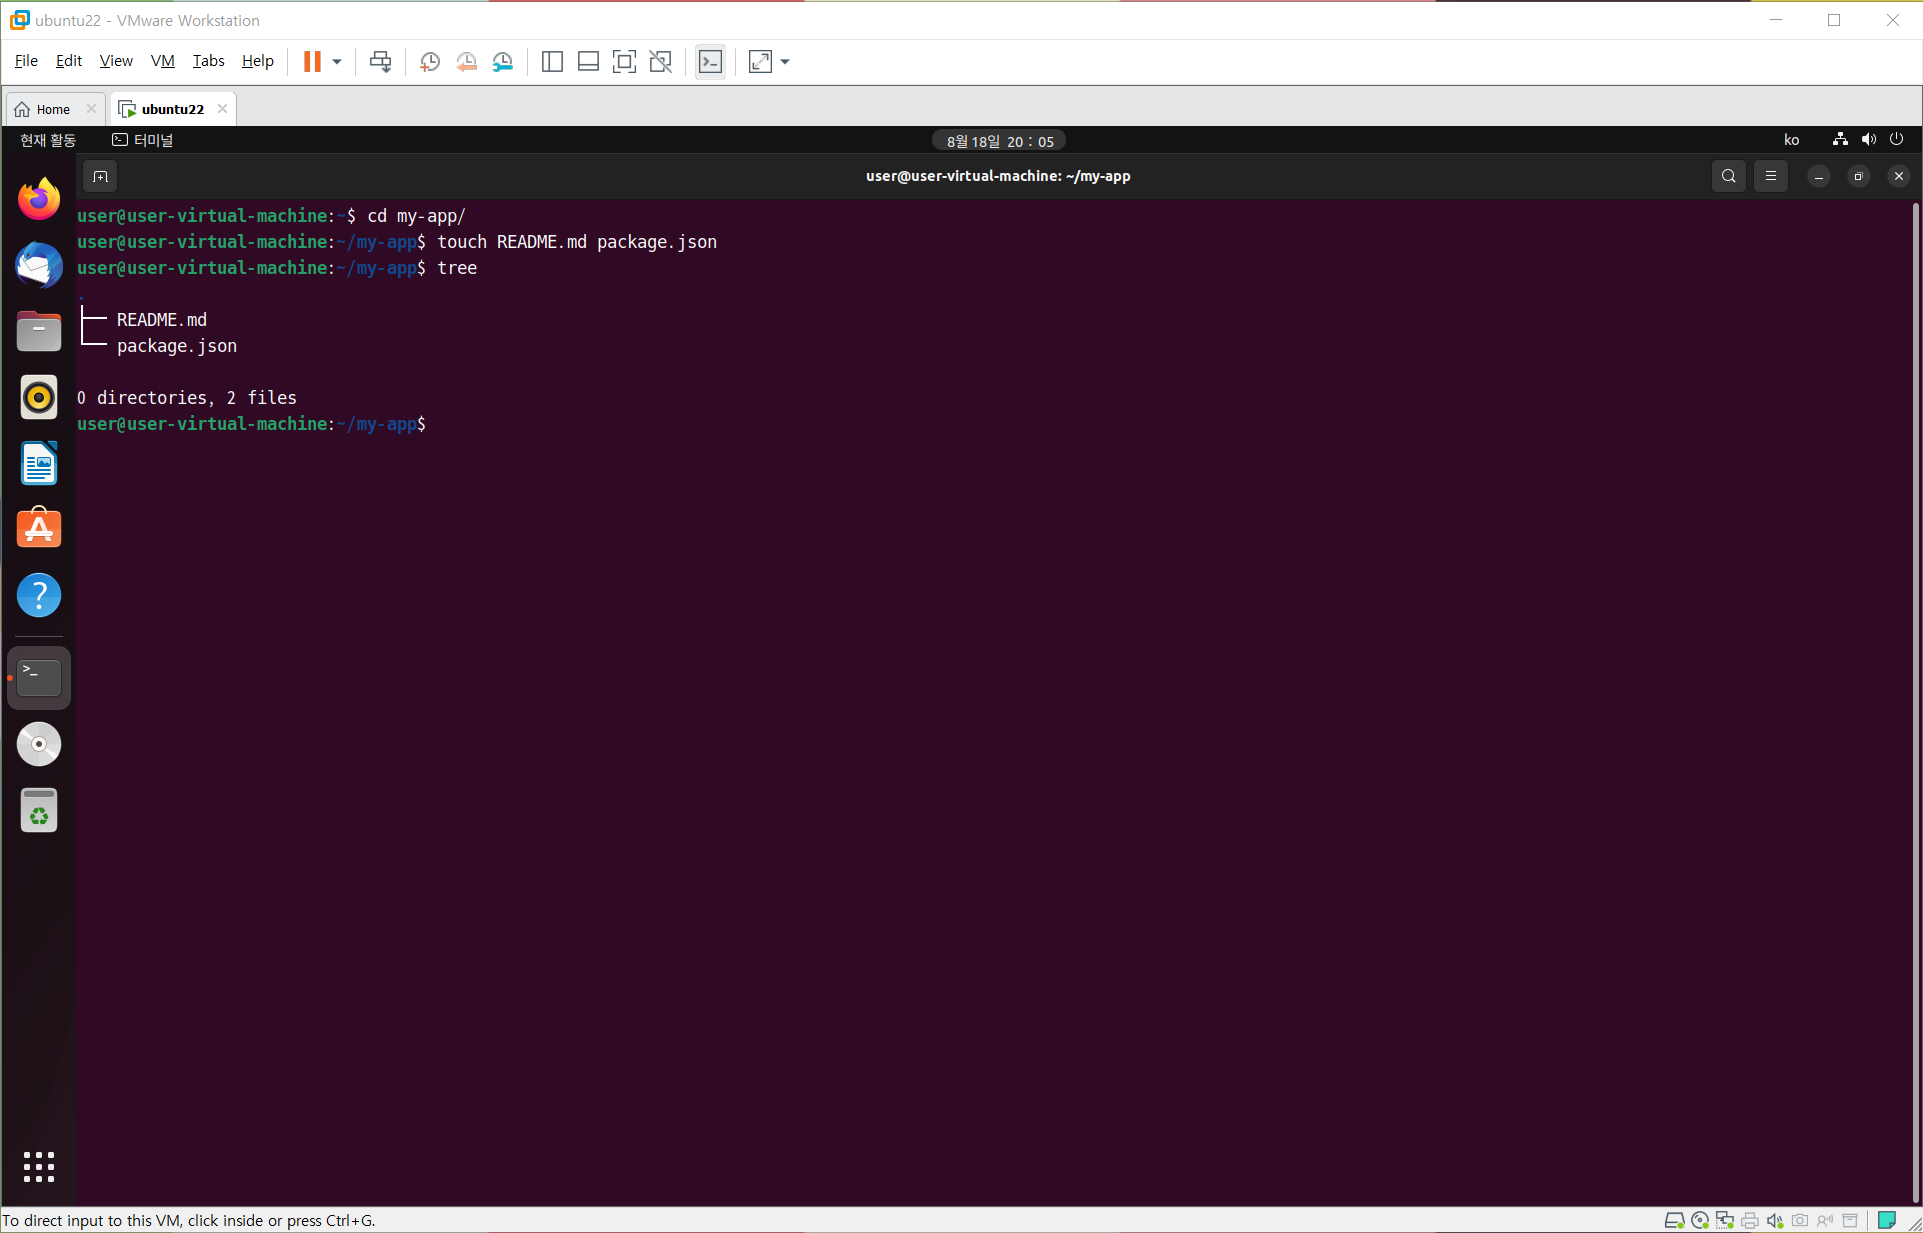Screen dimensions: 1923x1233
Task: Expand the stretch guest dropdown arrow
Action: pyautogui.click(x=785, y=62)
